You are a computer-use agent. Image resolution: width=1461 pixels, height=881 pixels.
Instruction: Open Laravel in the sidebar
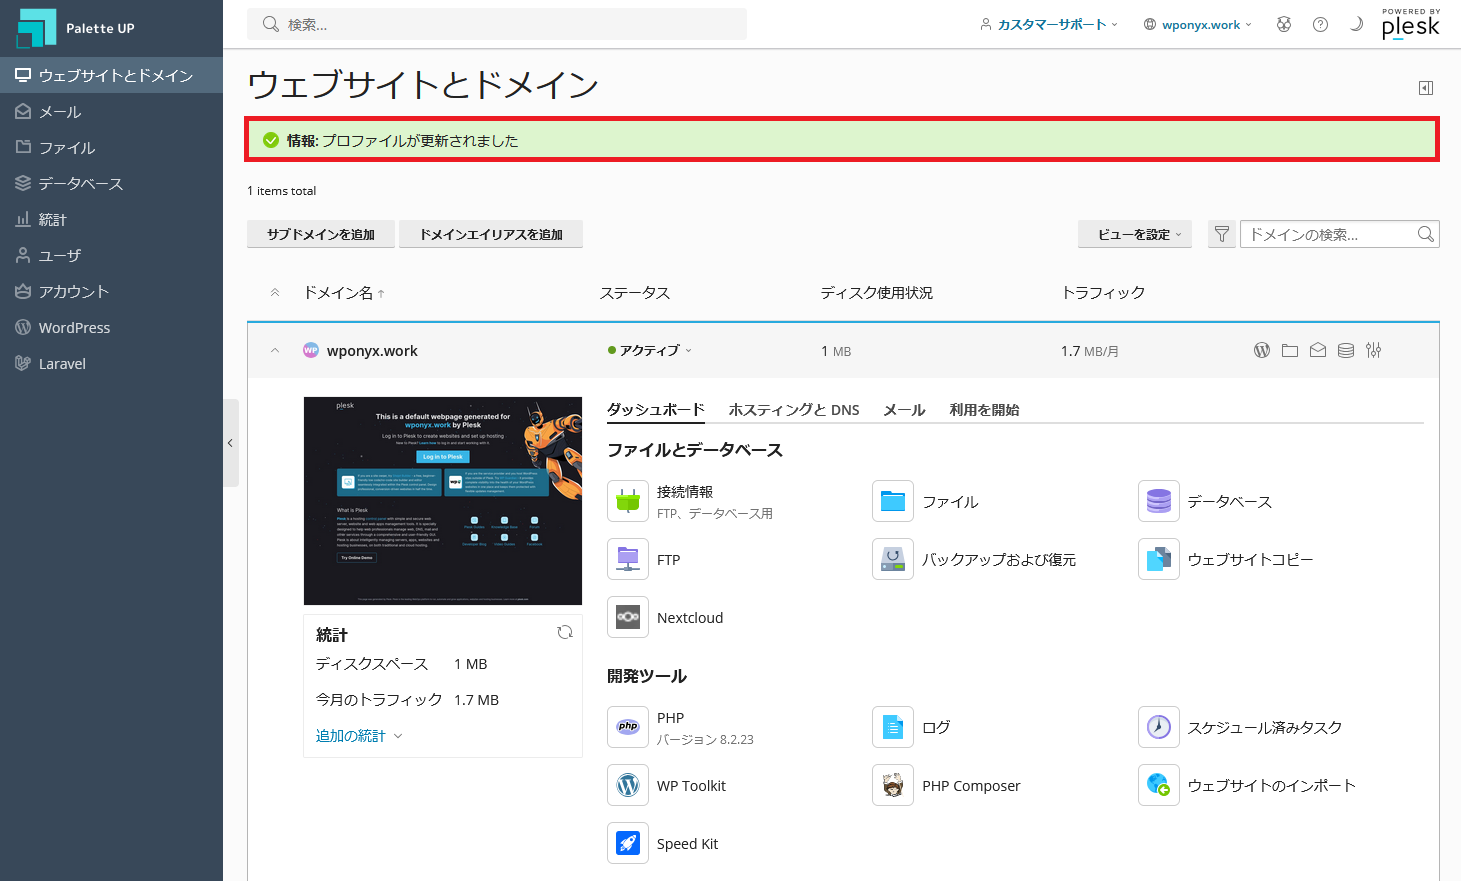(111, 363)
